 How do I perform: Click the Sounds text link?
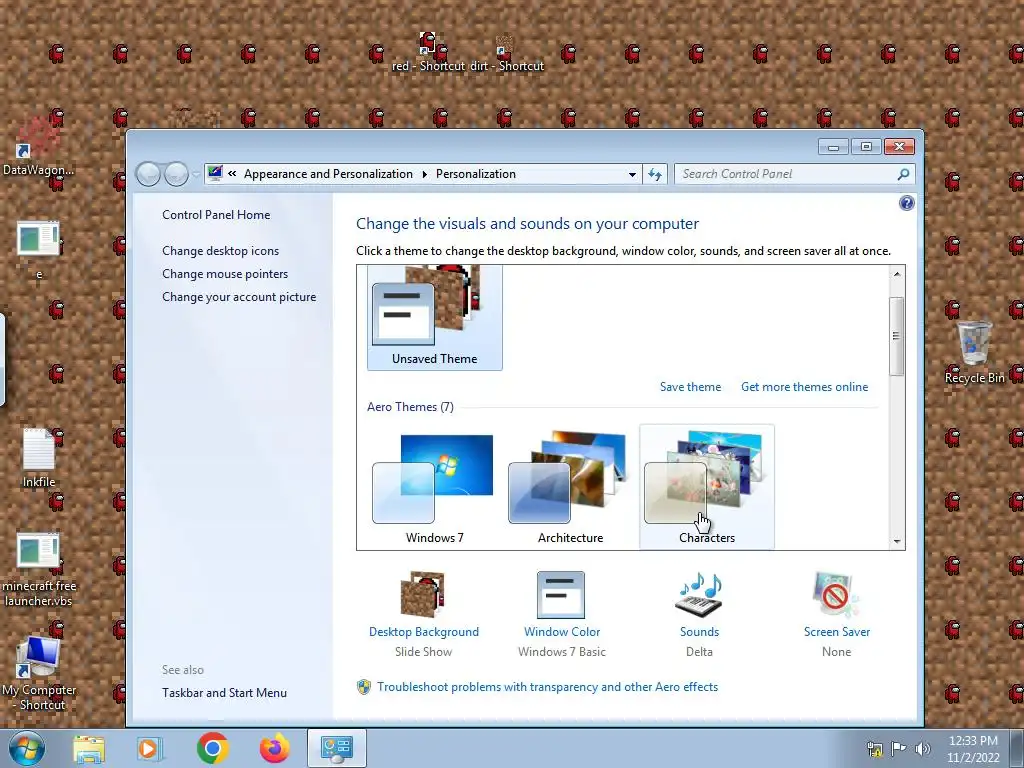699,632
